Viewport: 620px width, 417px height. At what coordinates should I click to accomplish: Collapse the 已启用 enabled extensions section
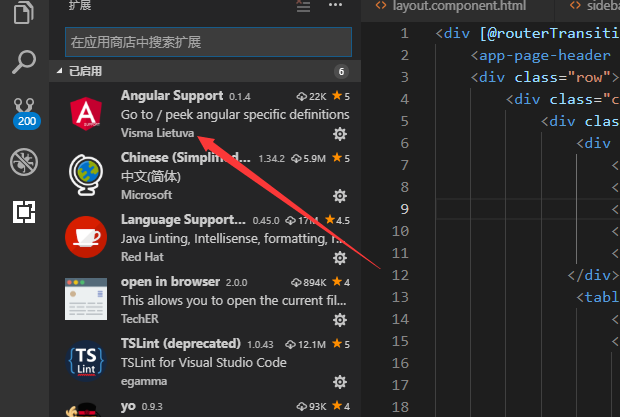(x=205, y=71)
